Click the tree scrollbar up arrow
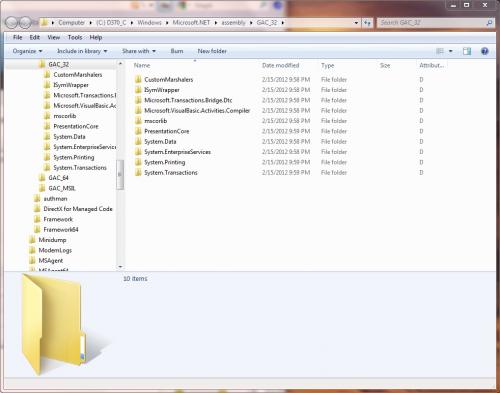The height and width of the screenshot is (393, 500). [x=120, y=63]
